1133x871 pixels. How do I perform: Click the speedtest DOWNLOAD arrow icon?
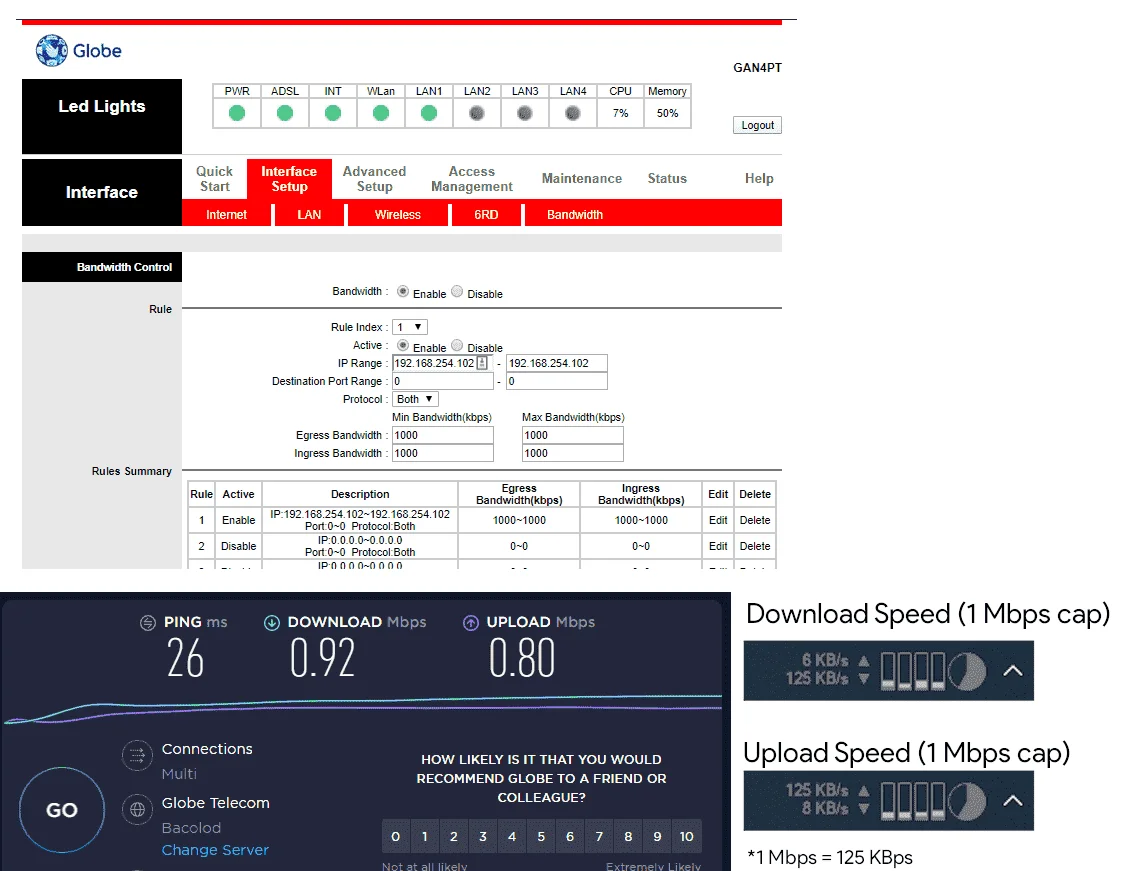click(272, 622)
